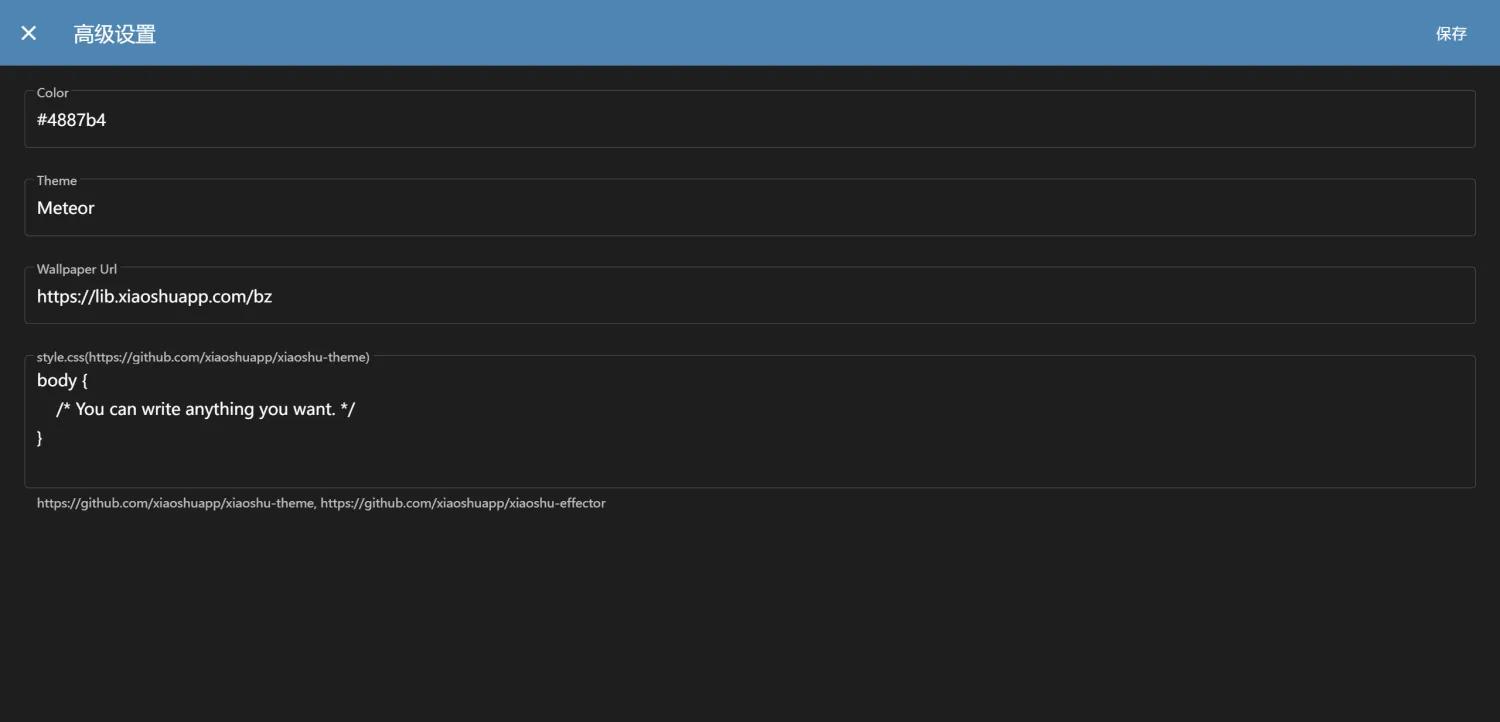Focus the Wallpaper Url input field
The width and height of the screenshot is (1500, 722).
coord(750,296)
